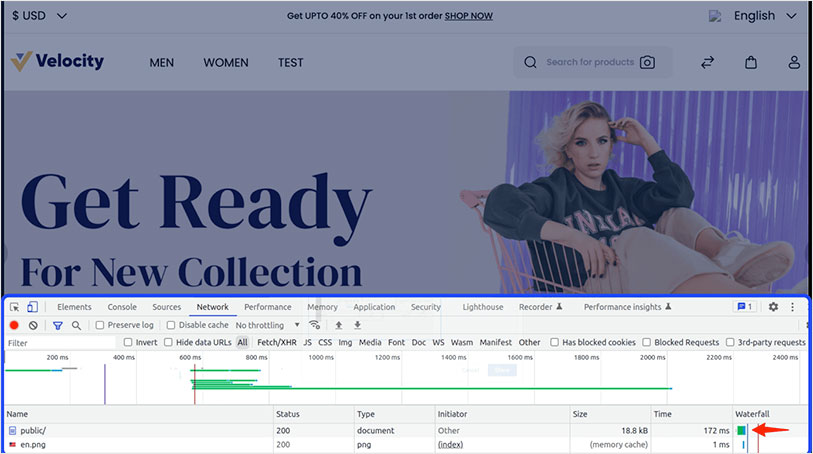
Task: Toggle the device toolbar icon
Action: pos(32,307)
